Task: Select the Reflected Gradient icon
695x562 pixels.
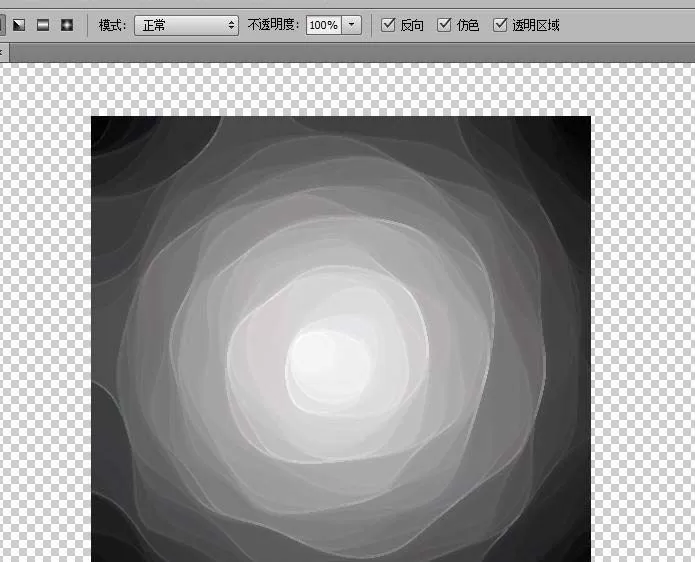Action: 43,25
